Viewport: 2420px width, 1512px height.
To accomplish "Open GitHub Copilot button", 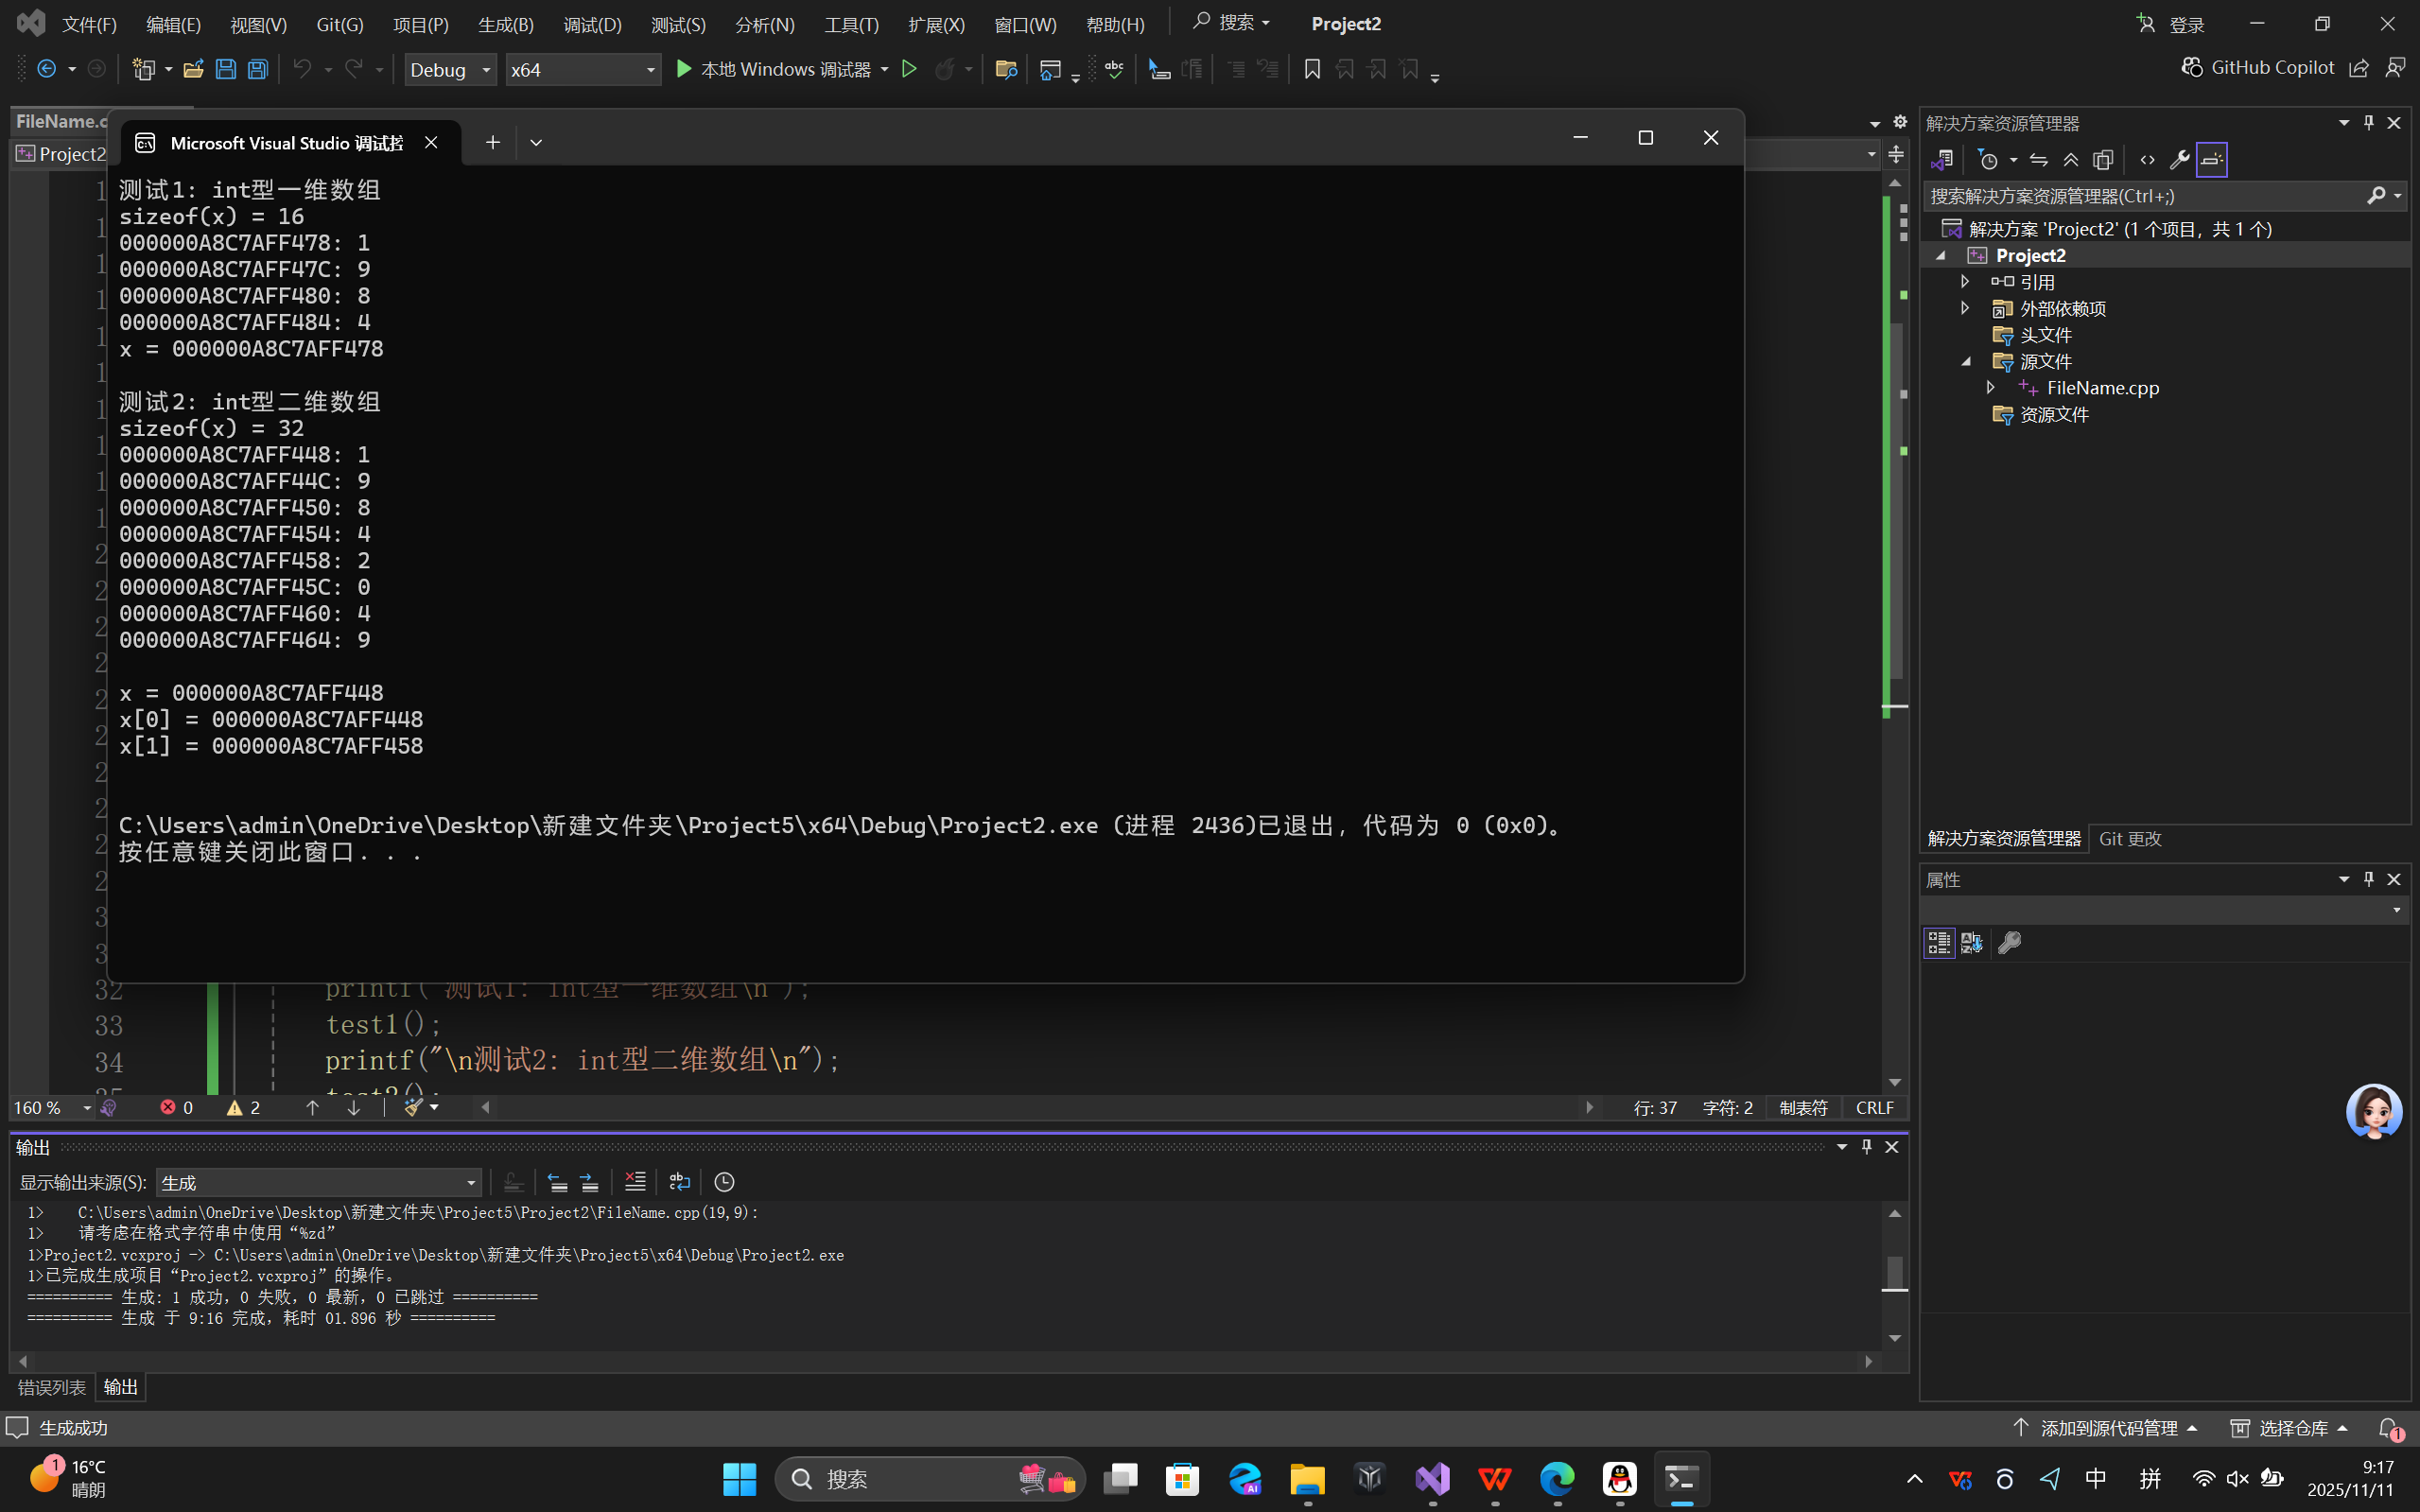I will tap(2257, 67).
